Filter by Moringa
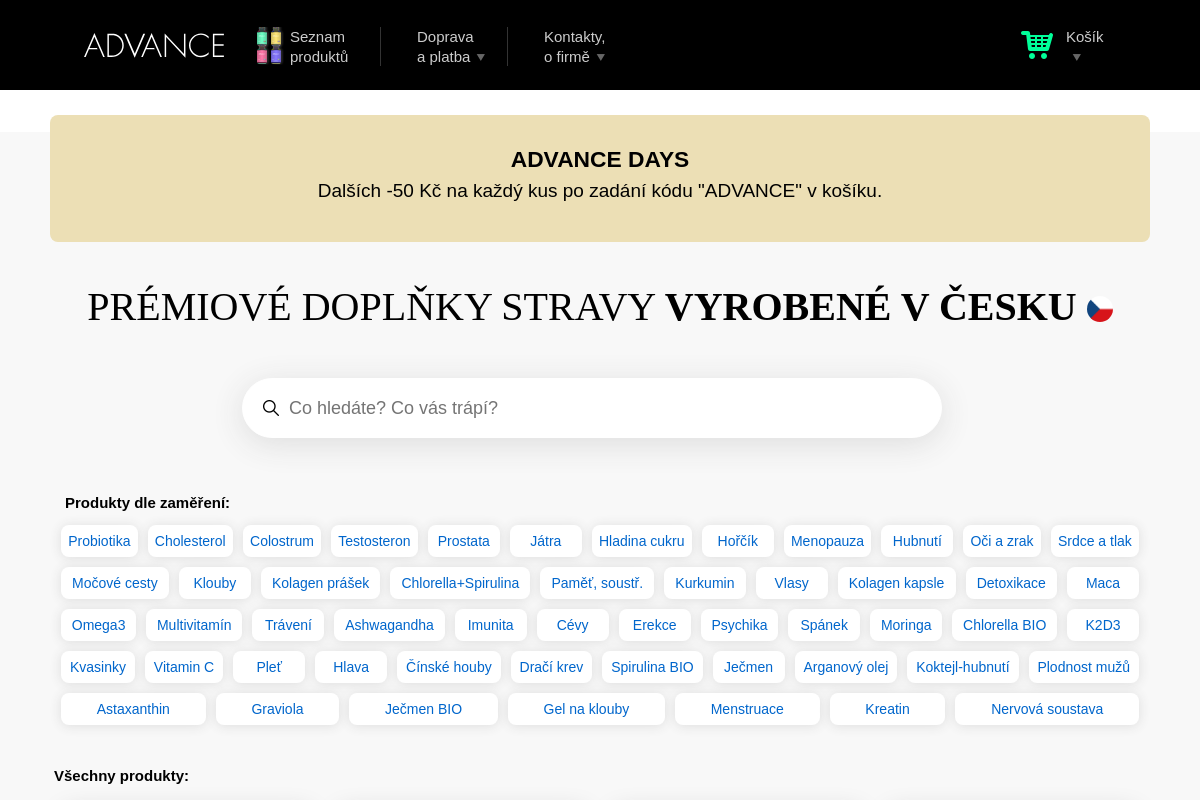This screenshot has height=800, width=1200. pyautogui.click(x=906, y=625)
